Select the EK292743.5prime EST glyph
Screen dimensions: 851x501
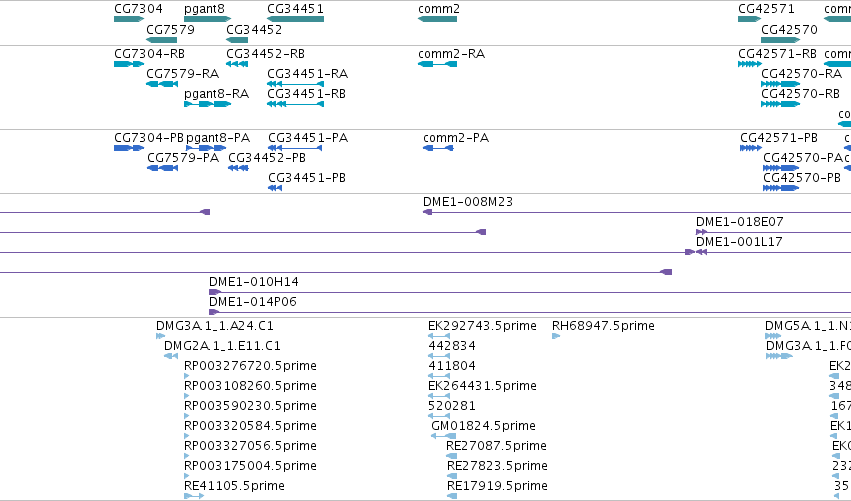click(x=439, y=337)
